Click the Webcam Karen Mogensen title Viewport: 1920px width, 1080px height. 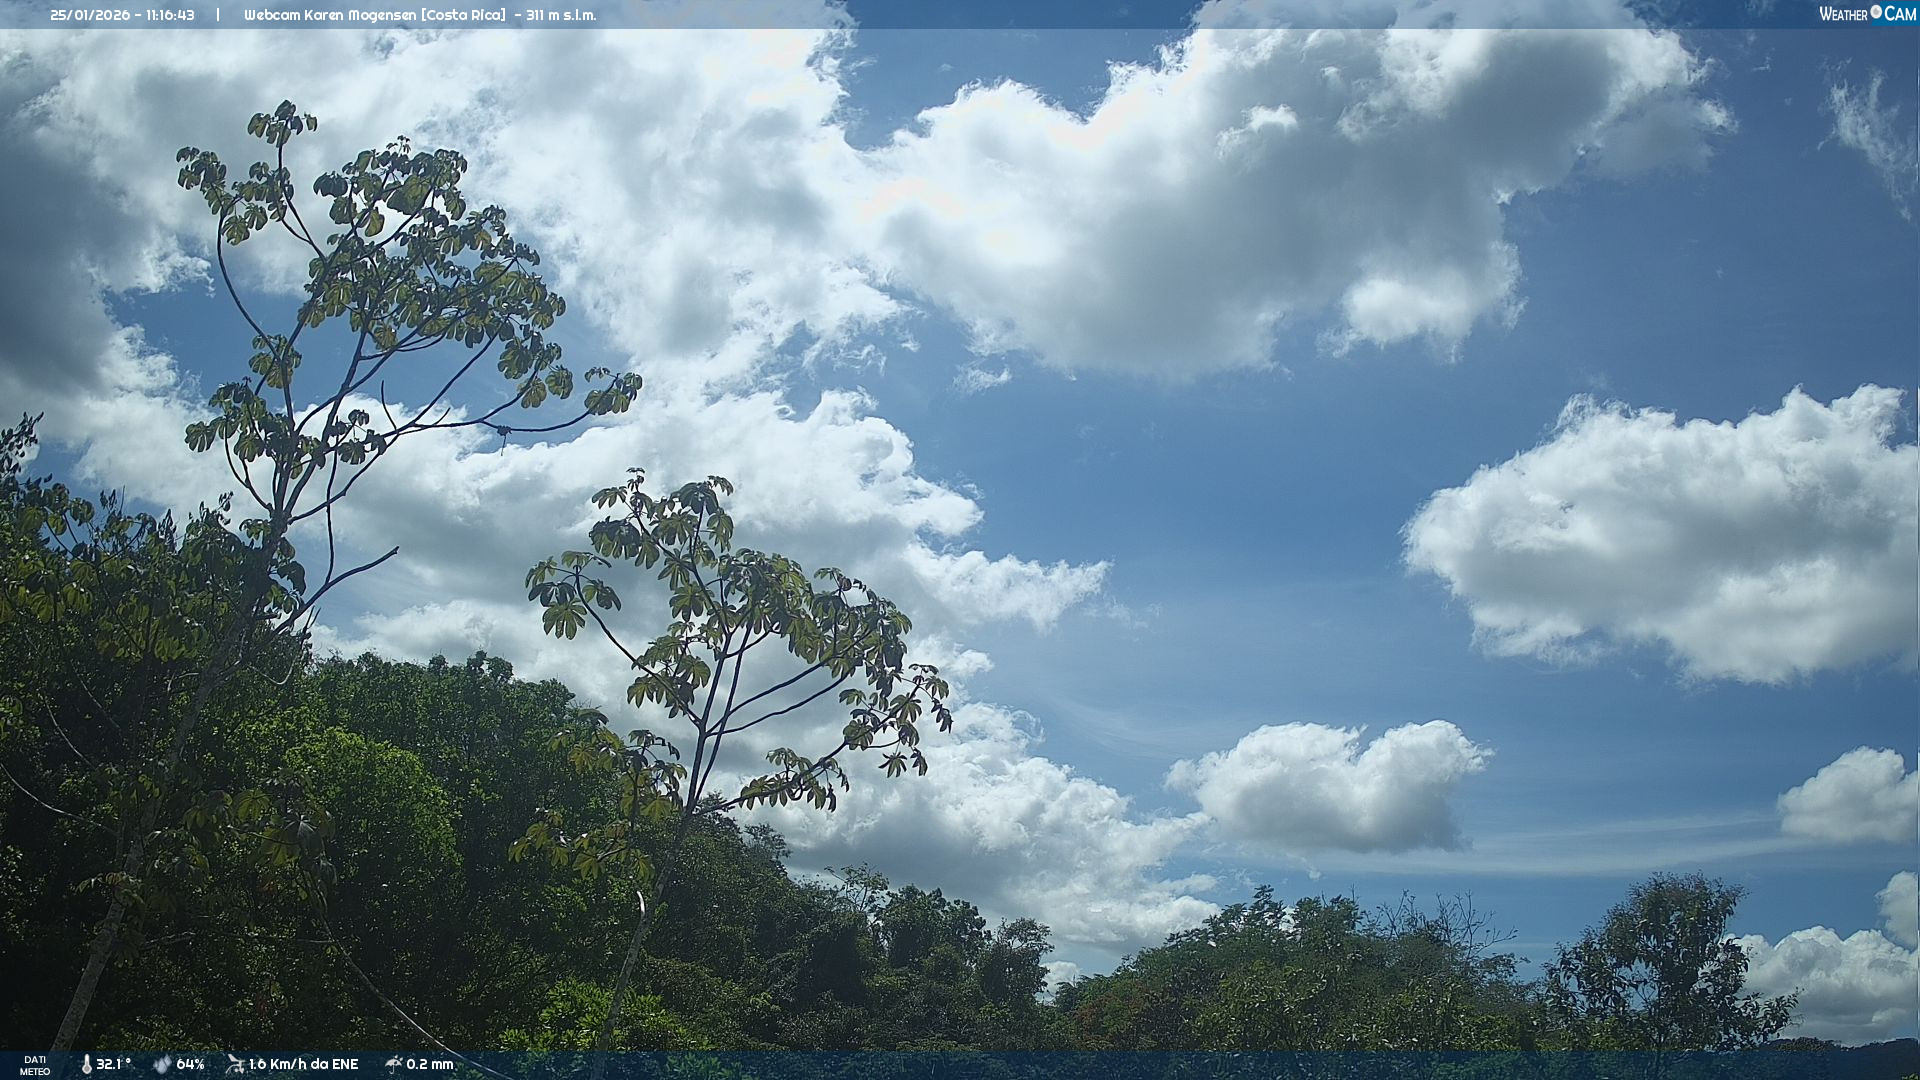pos(331,15)
